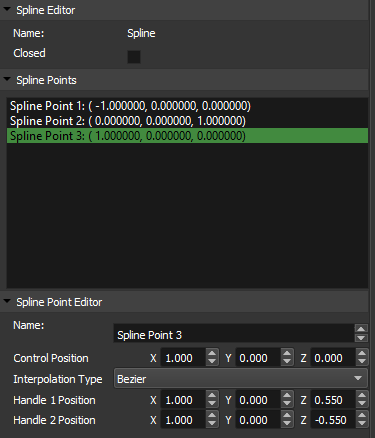This screenshot has width=375, height=438.
Task: Toggle the Closed checkbox
Action: point(134,57)
